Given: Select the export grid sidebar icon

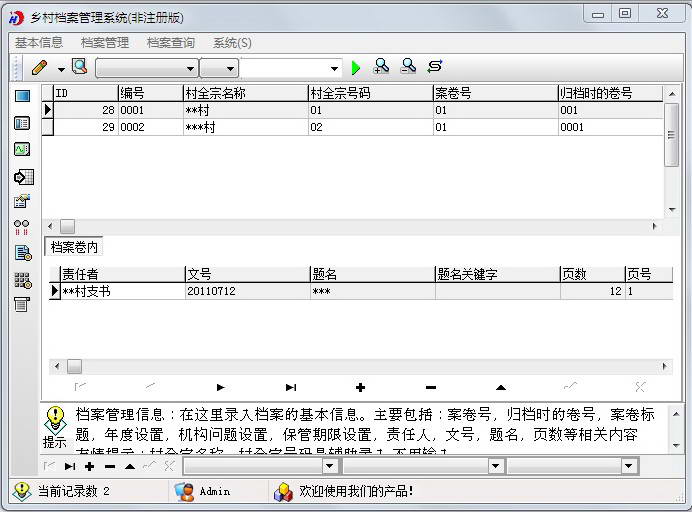Looking at the screenshot, I should point(23,177).
